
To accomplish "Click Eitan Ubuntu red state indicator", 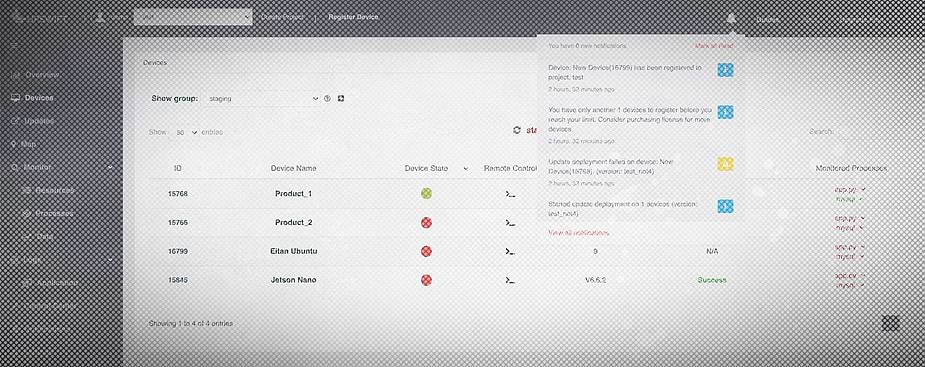I will pyautogui.click(x=427, y=251).
